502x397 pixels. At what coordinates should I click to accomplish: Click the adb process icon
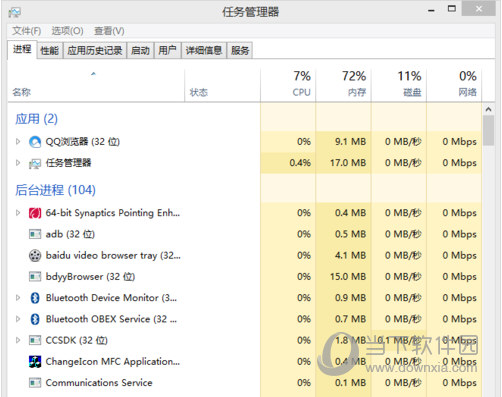pos(35,234)
